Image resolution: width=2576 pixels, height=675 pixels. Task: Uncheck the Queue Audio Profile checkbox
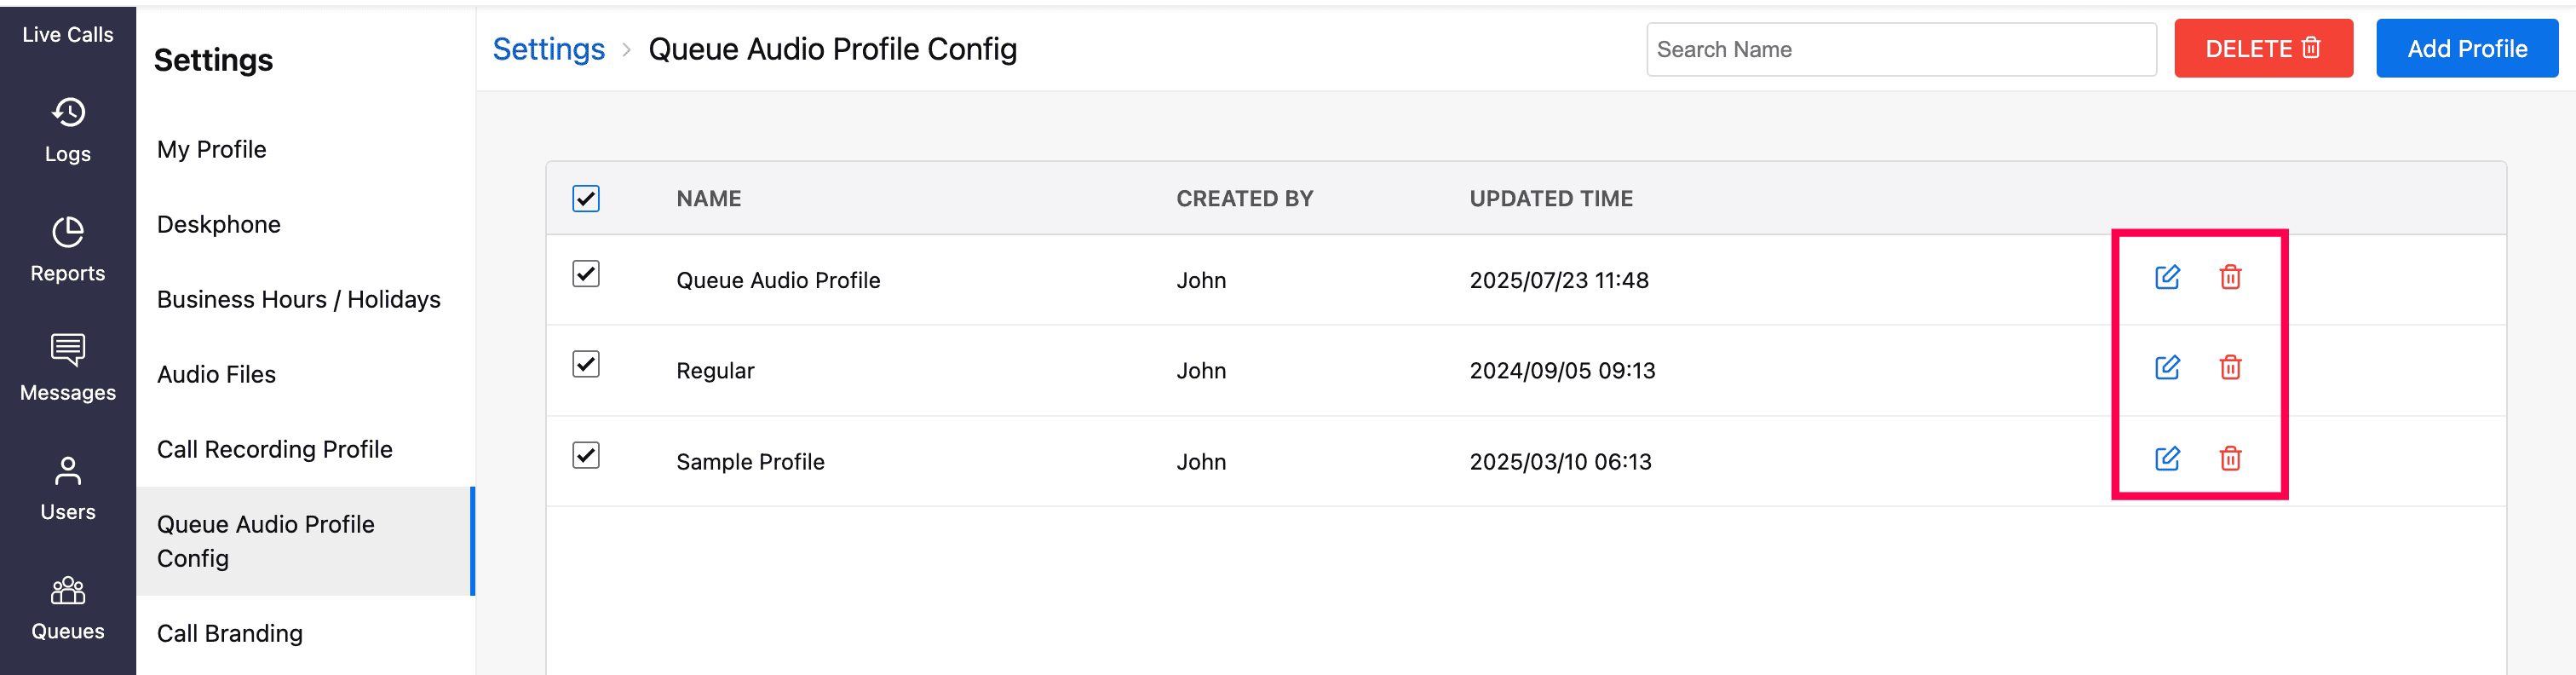(x=586, y=274)
